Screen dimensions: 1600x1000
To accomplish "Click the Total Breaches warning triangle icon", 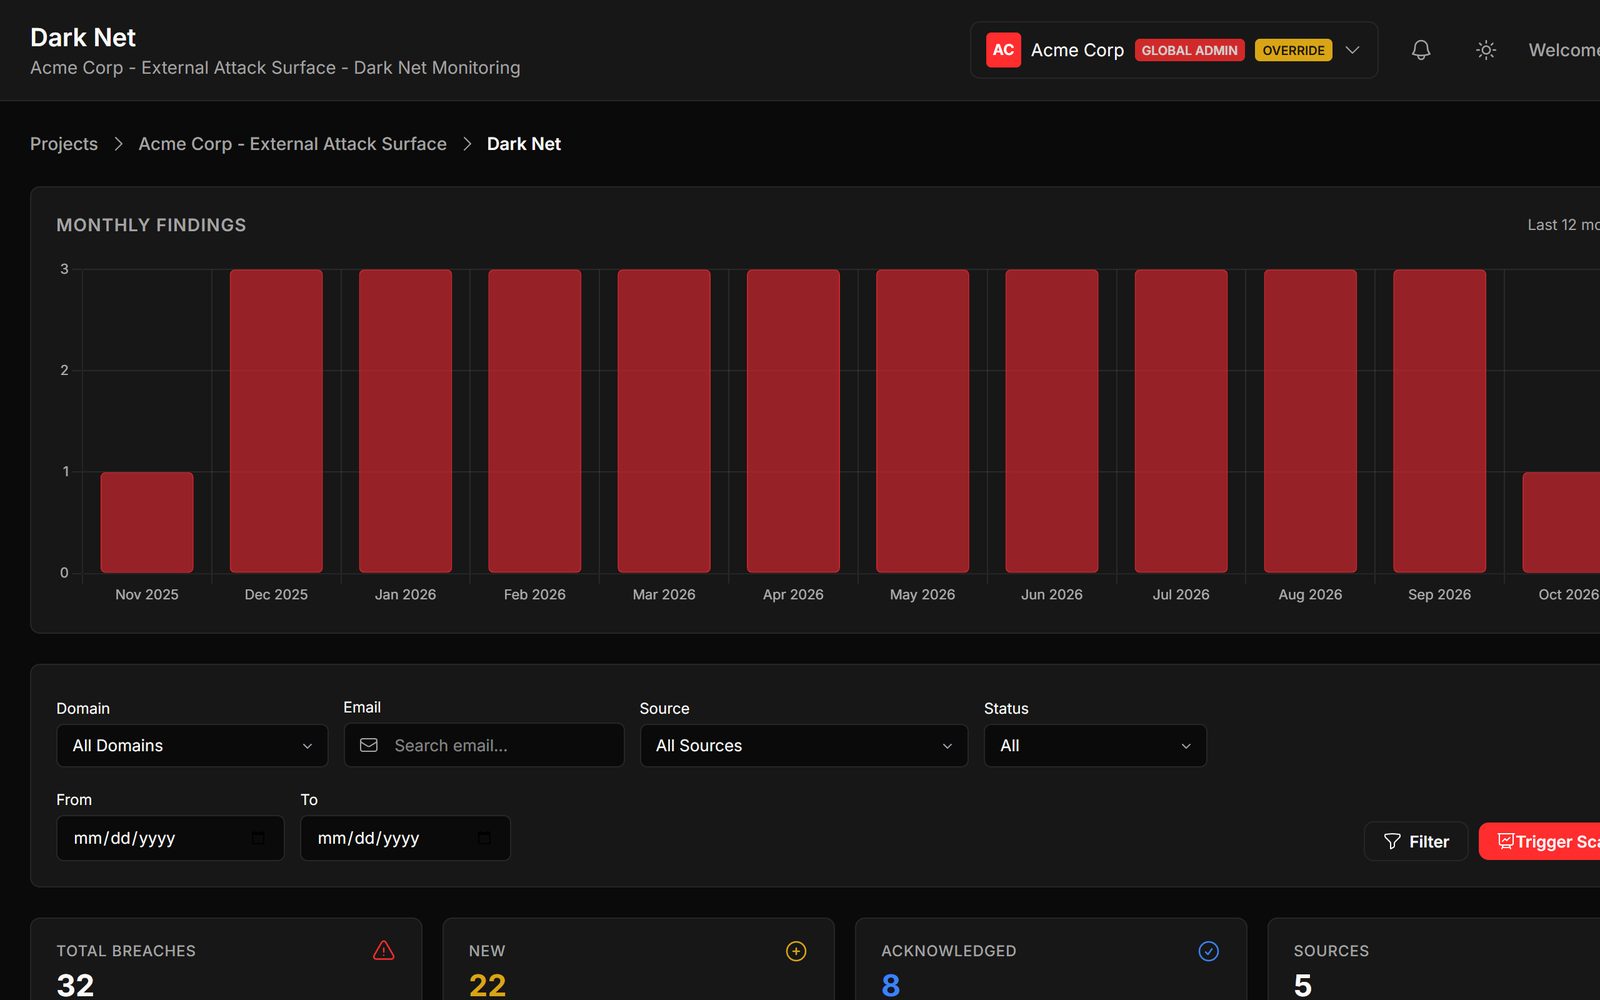I will [x=384, y=951].
